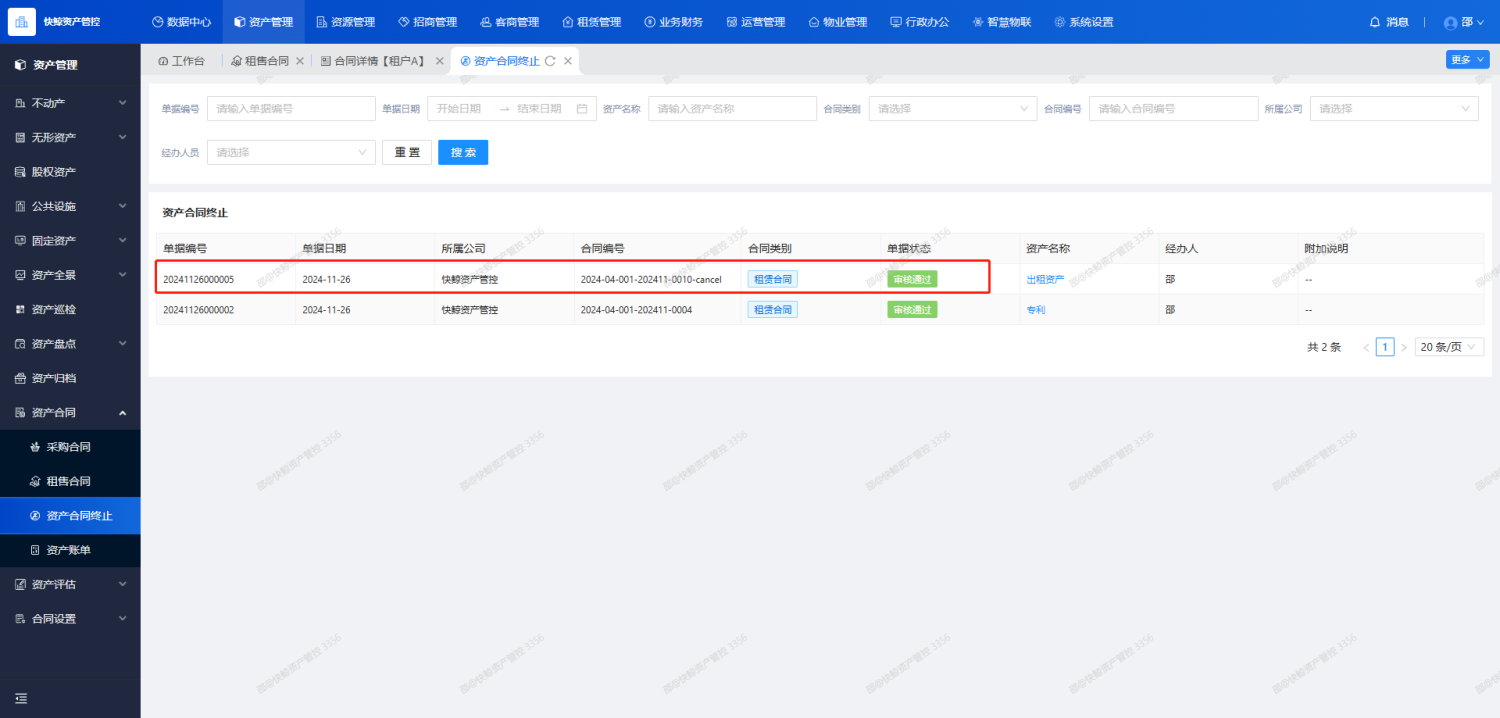Expand the 资产盘点 sidebar menu
The image size is (1500, 718).
pyautogui.click(x=70, y=344)
